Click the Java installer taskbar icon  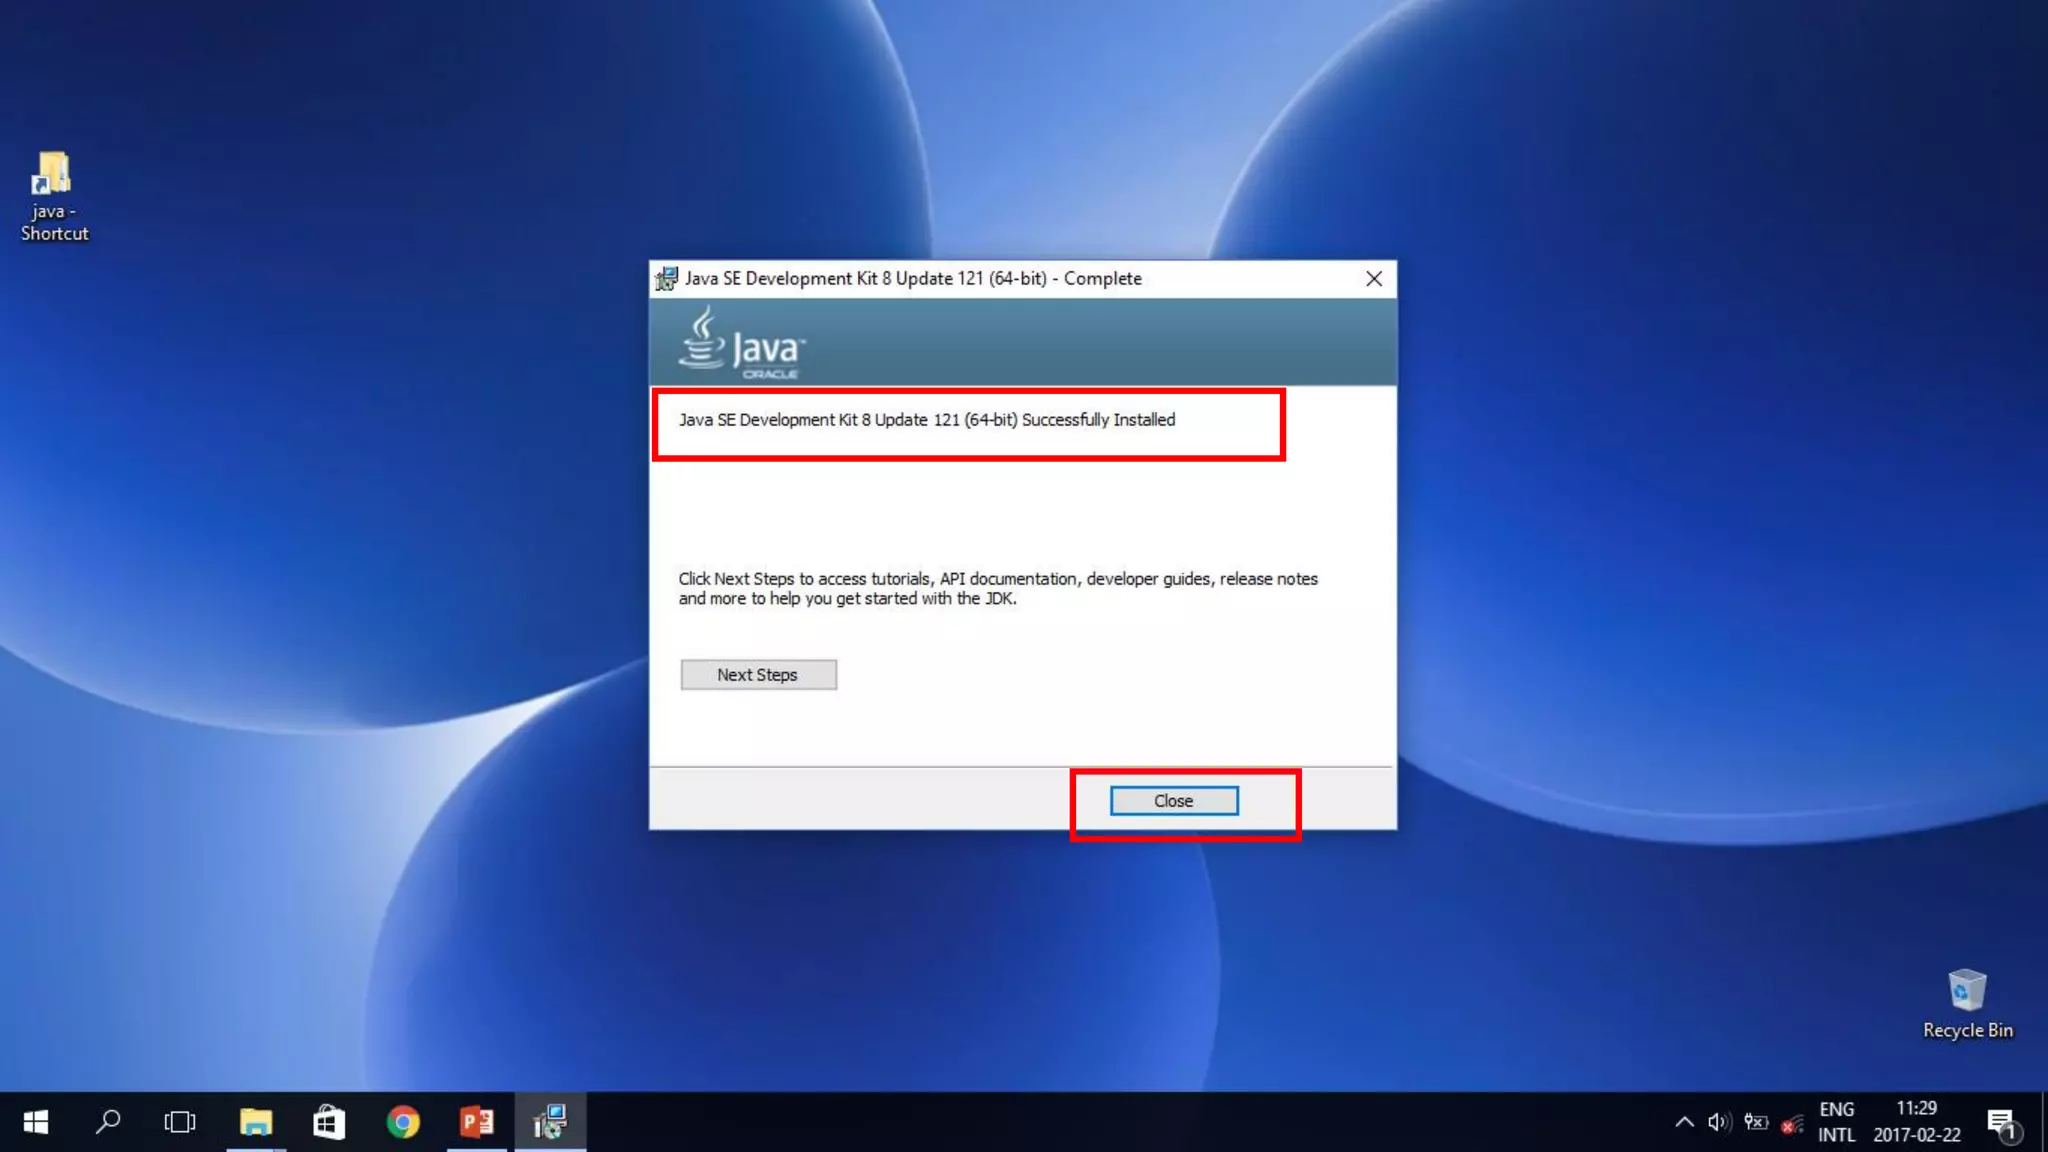[x=550, y=1122]
